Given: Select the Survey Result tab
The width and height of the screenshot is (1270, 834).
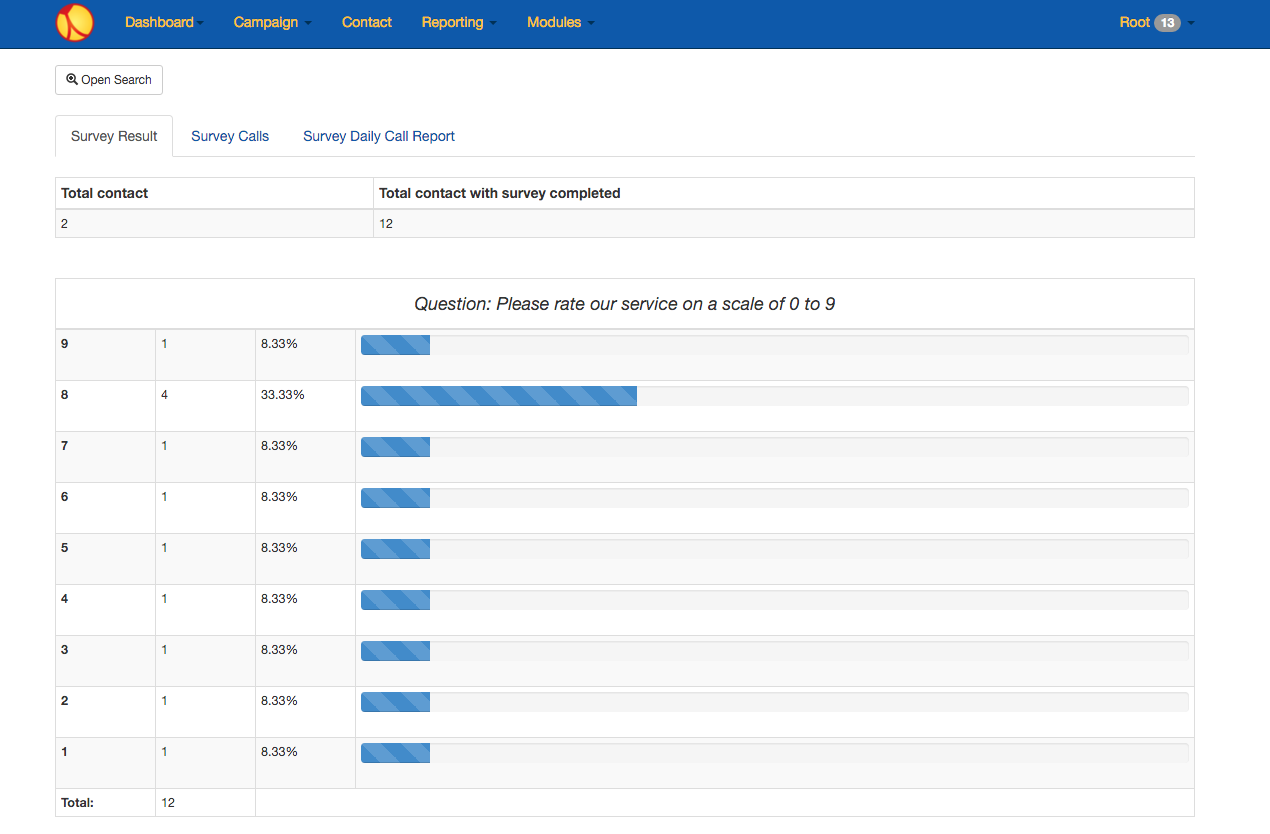Looking at the screenshot, I should (x=114, y=136).
